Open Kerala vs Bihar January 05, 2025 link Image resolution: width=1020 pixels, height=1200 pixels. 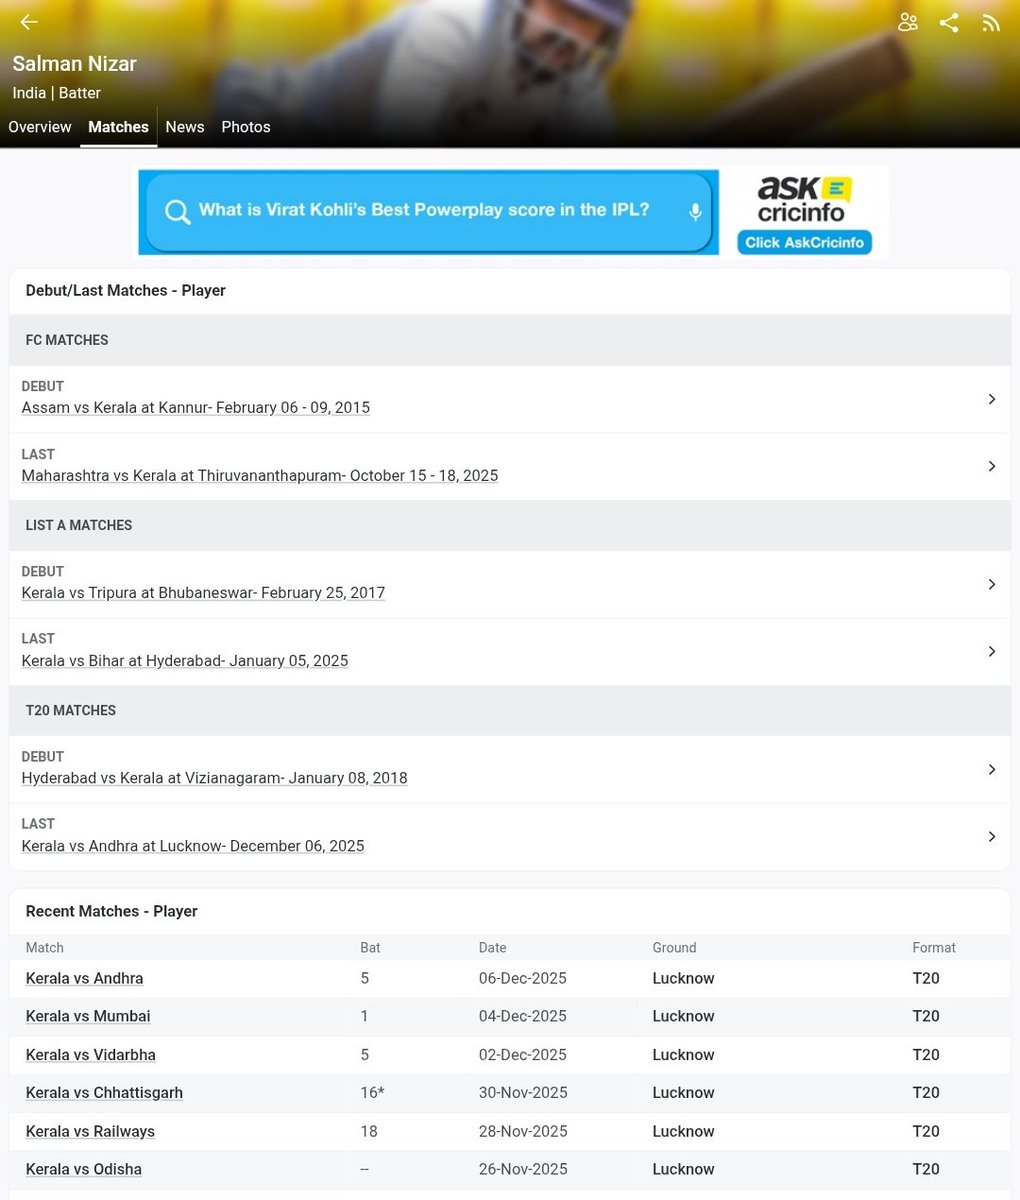(185, 661)
